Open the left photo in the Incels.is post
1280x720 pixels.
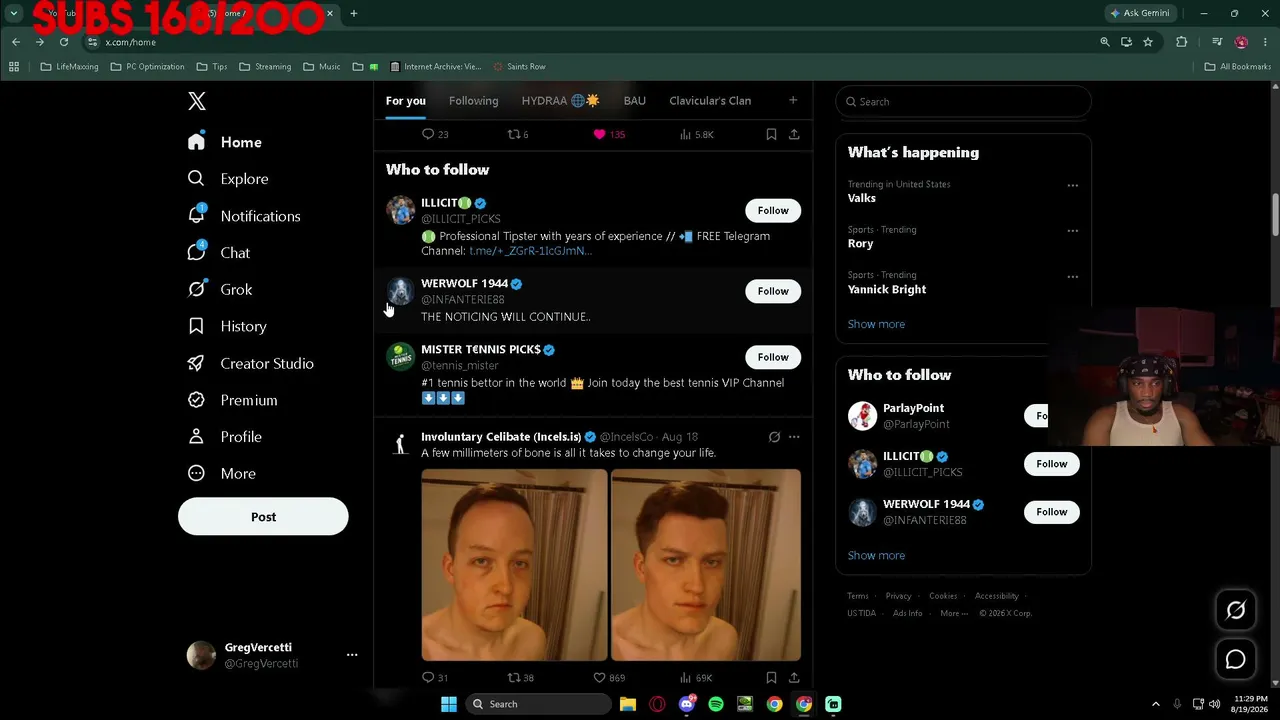click(514, 565)
